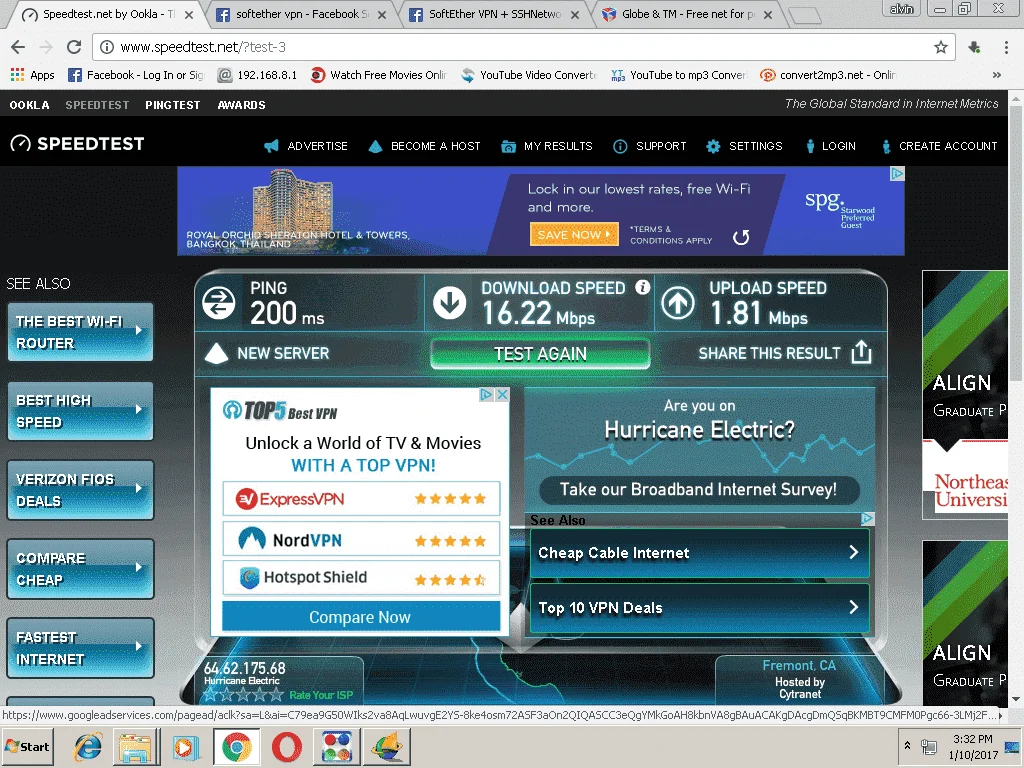1024x768 pixels.
Task: Click AdChoices icon on the hotel banner
Action: 898,174
